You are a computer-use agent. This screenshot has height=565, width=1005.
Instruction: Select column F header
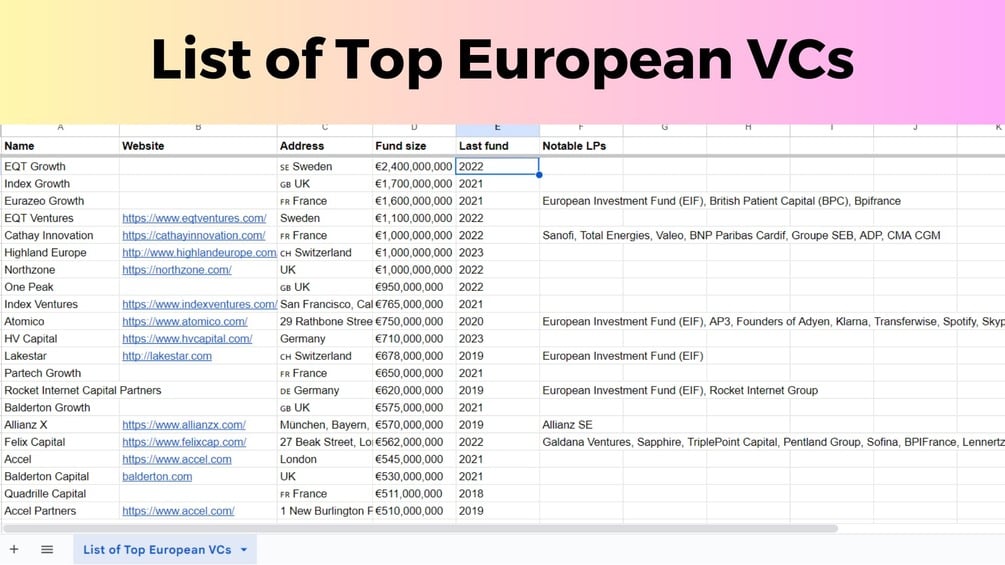(581, 128)
